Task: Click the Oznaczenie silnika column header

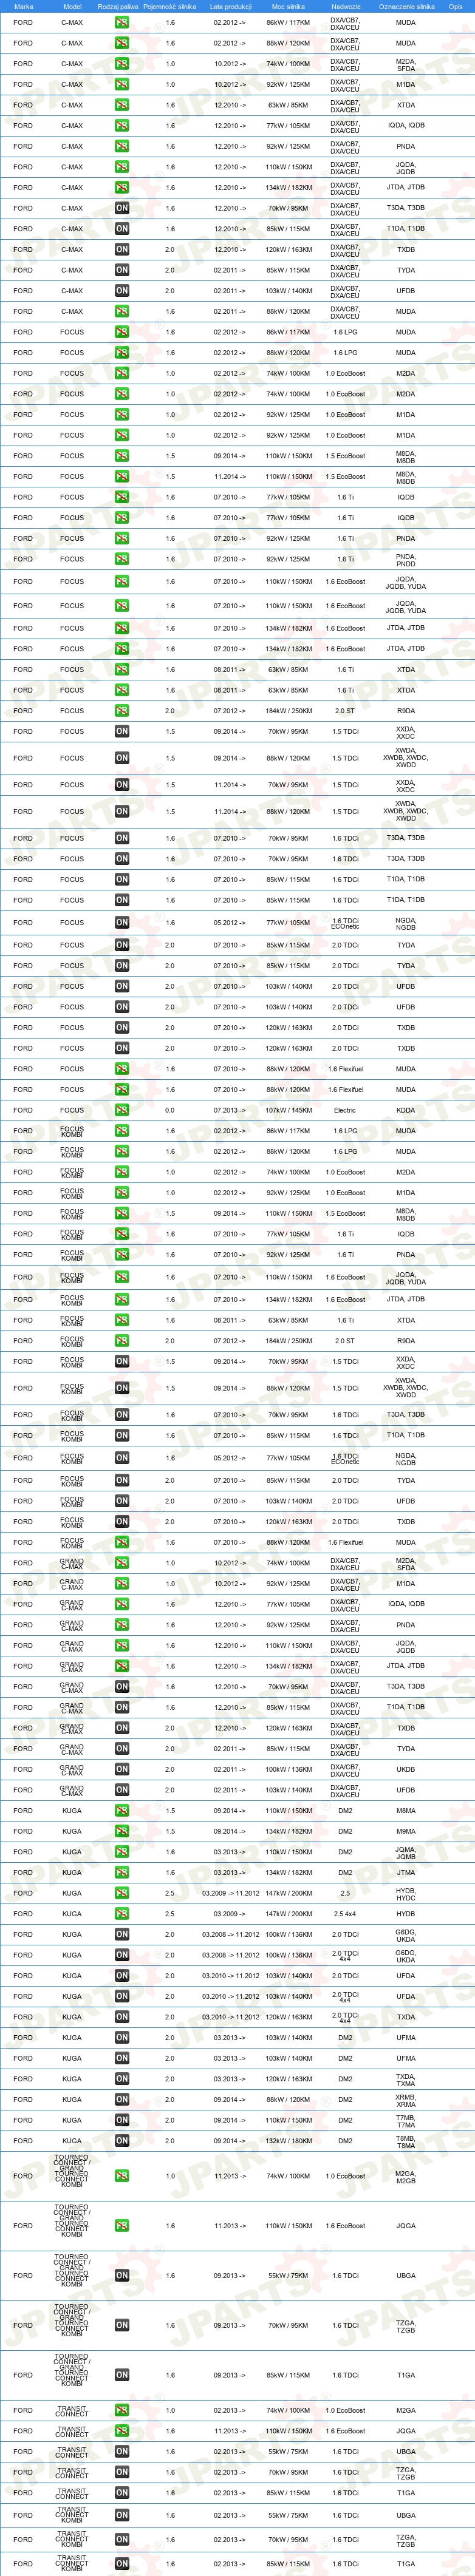Action: 407,6
